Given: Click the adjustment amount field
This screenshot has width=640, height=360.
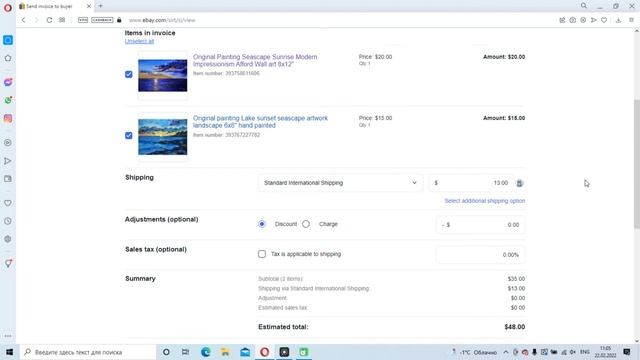Looking at the screenshot, I should coord(480,224).
